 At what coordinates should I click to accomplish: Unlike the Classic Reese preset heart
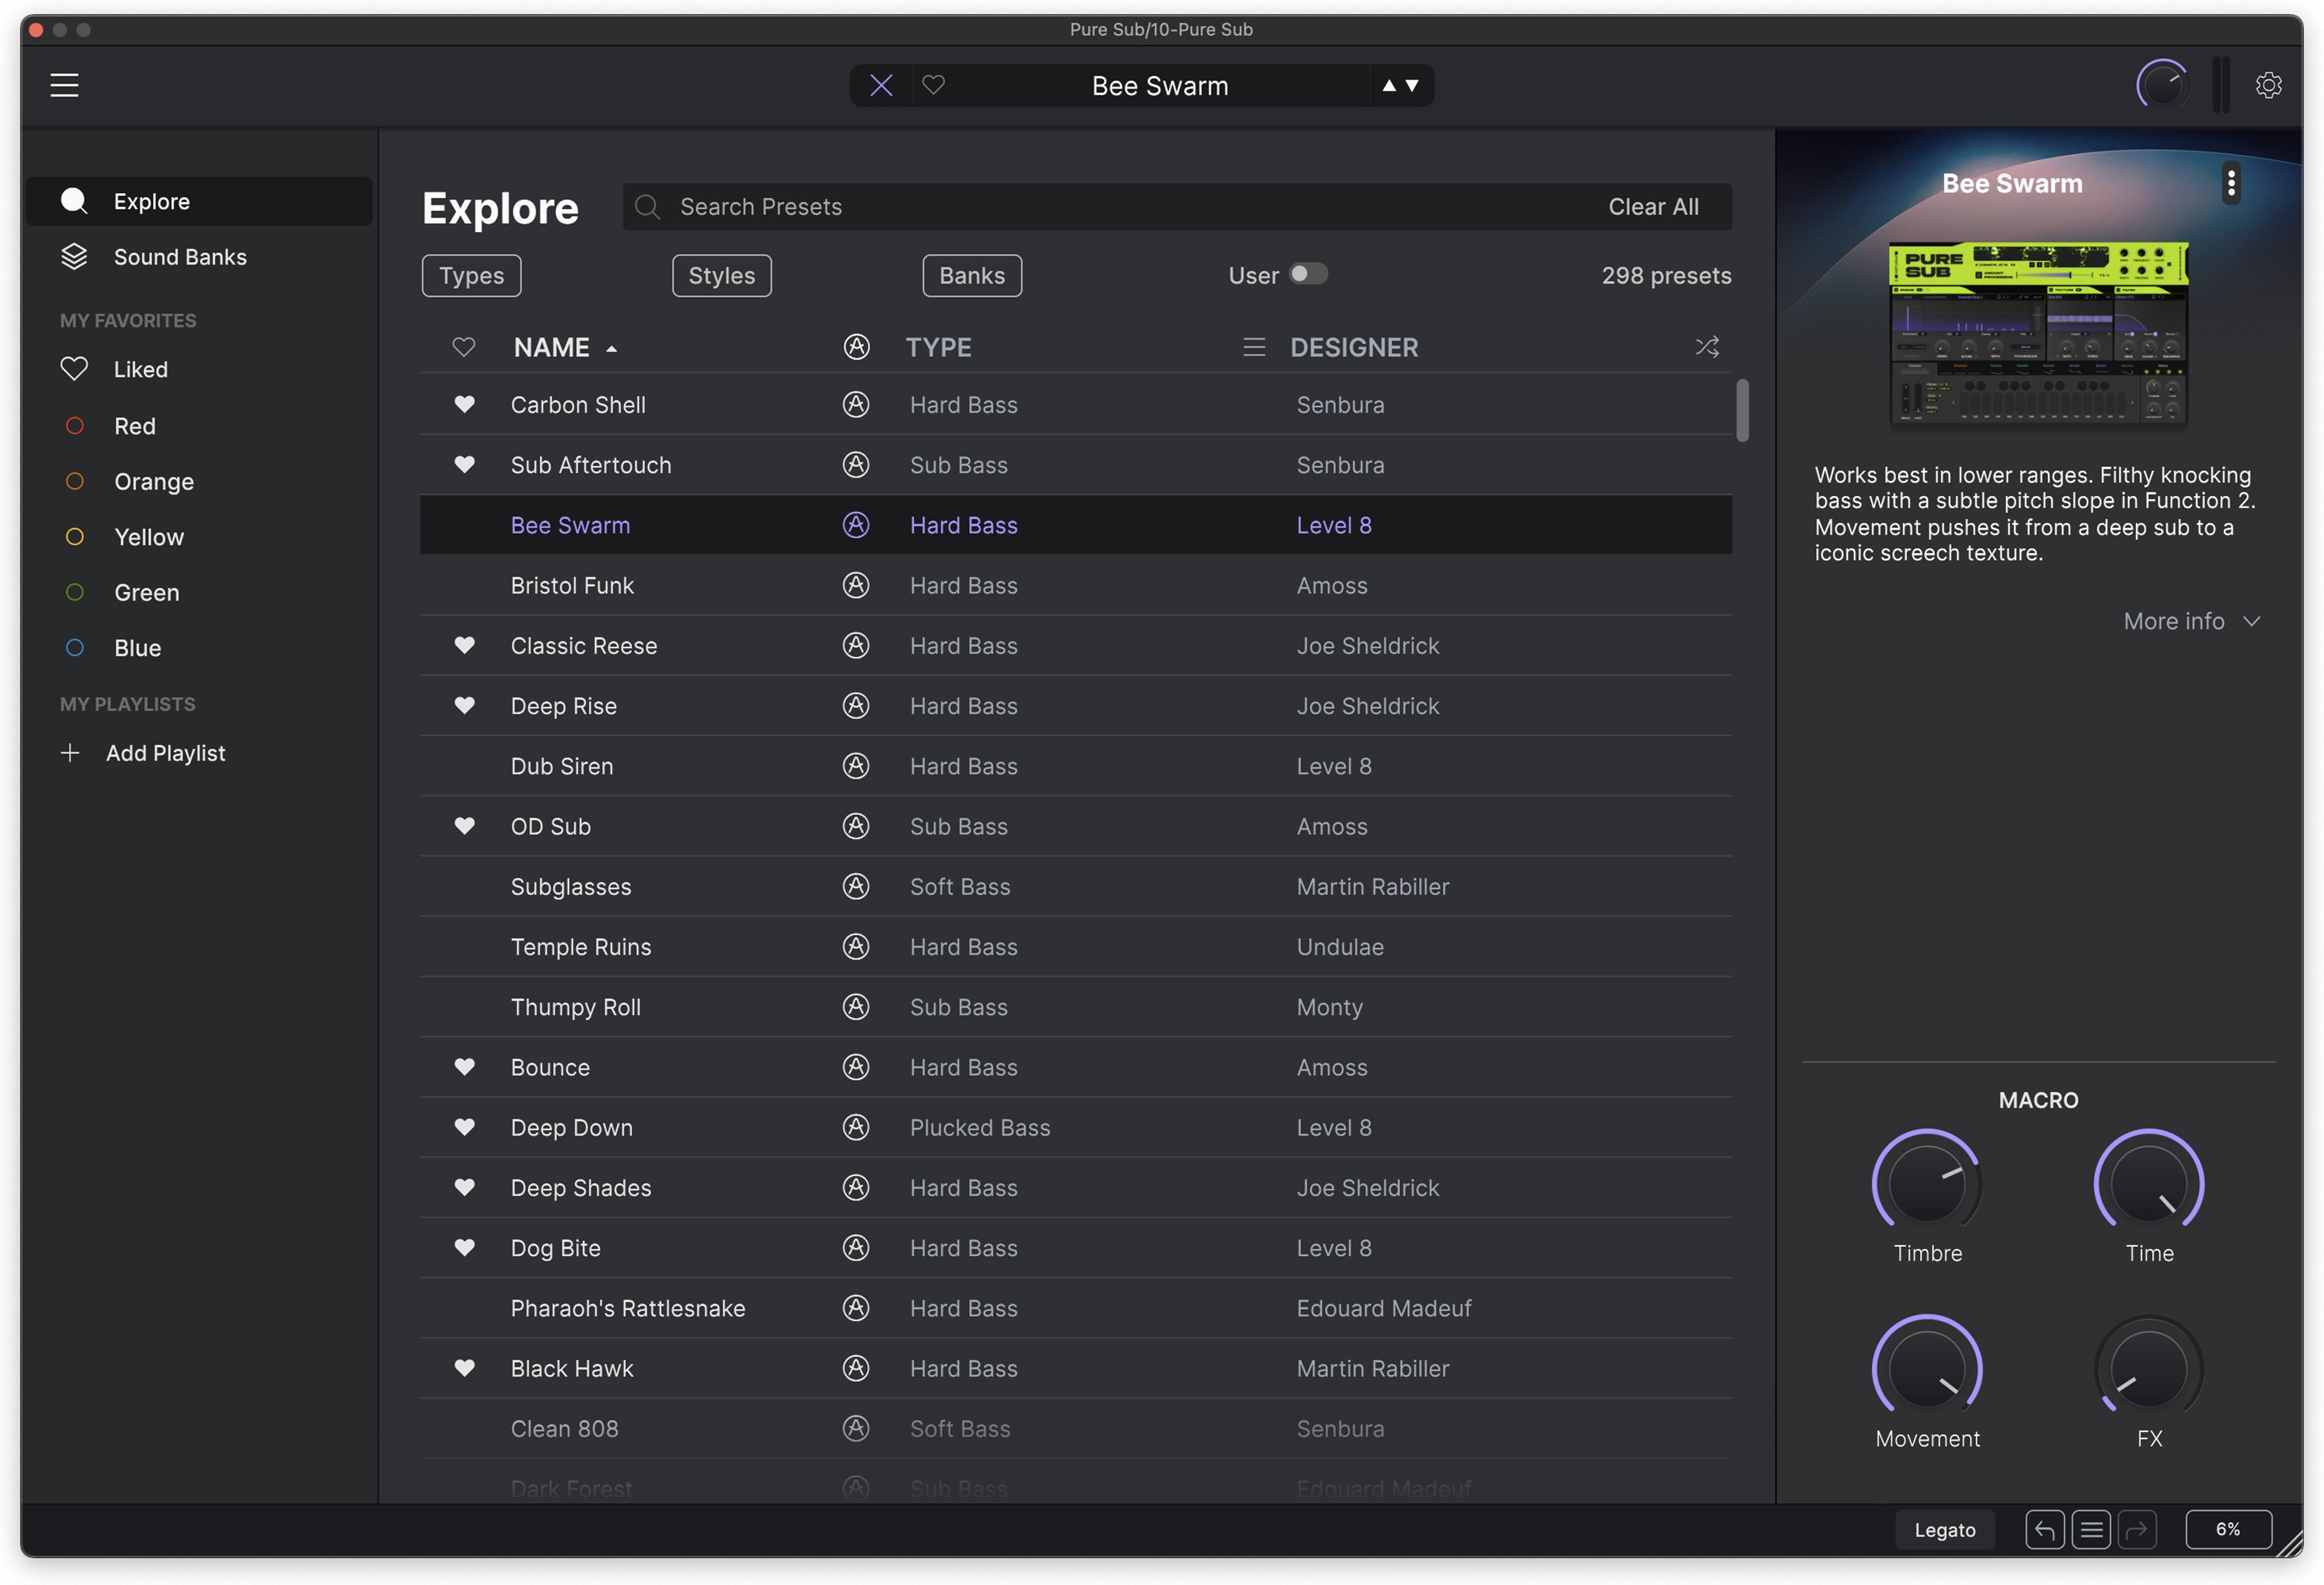[x=464, y=646]
